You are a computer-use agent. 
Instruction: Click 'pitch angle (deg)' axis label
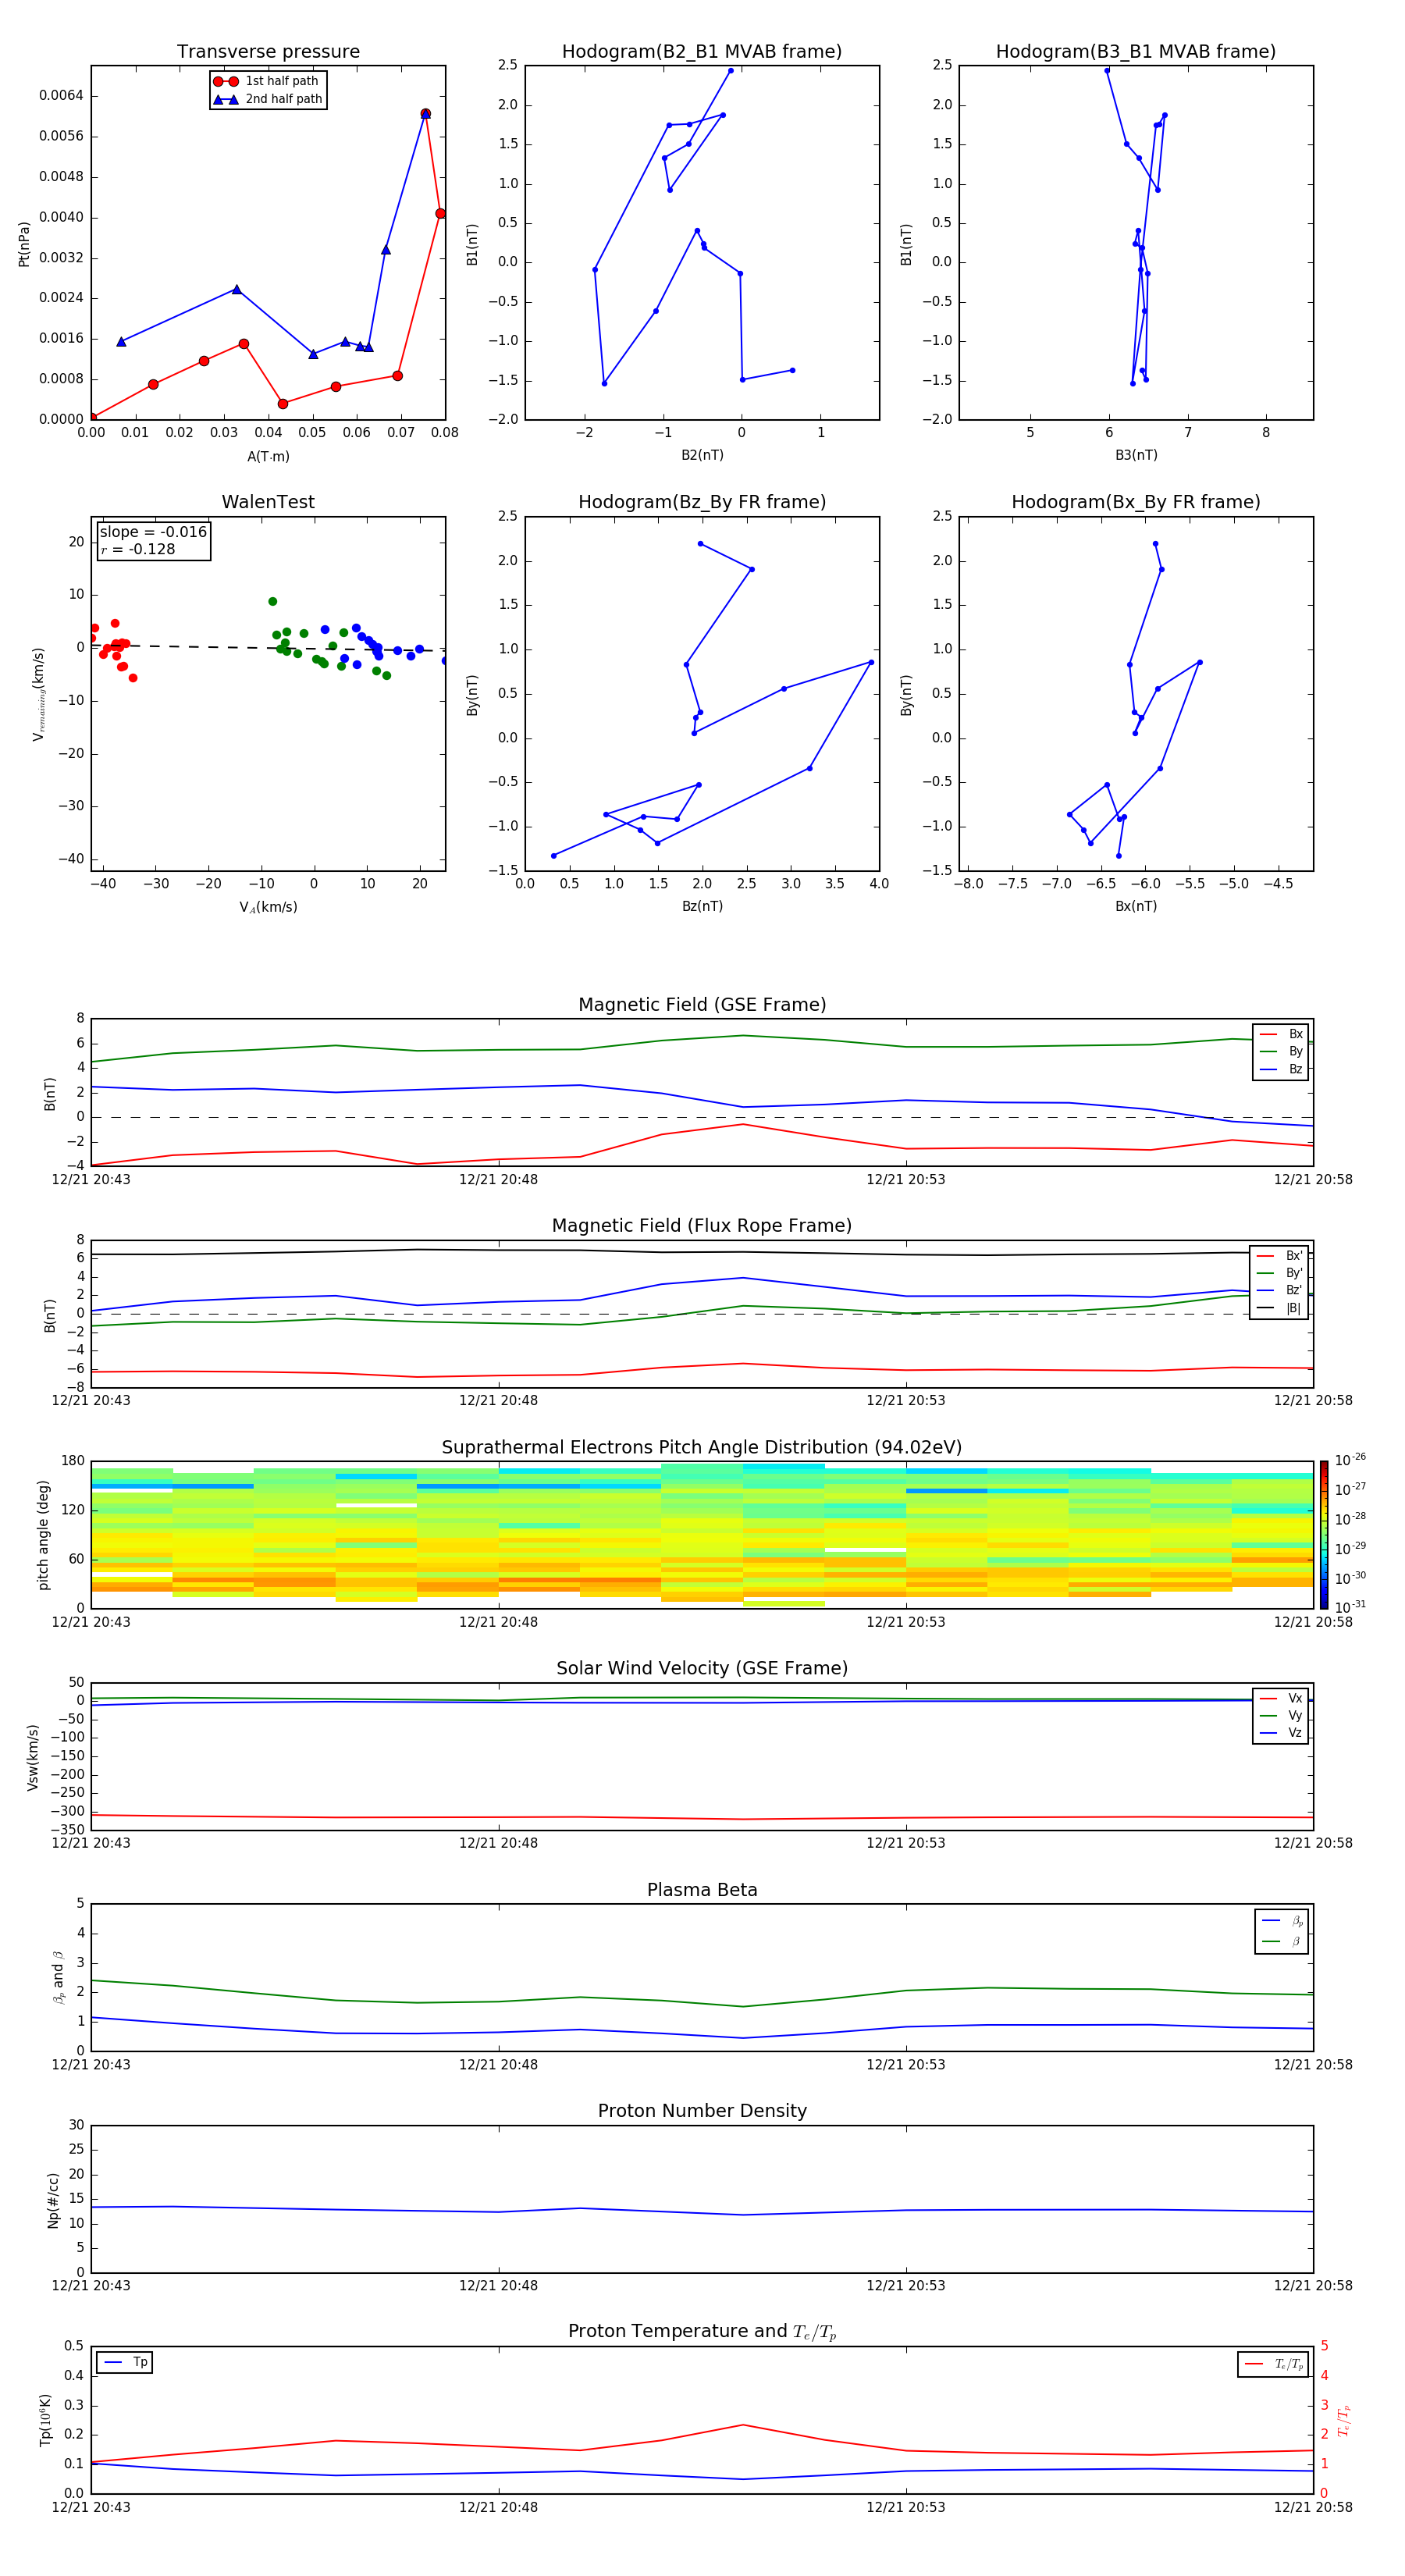coord(43,1535)
